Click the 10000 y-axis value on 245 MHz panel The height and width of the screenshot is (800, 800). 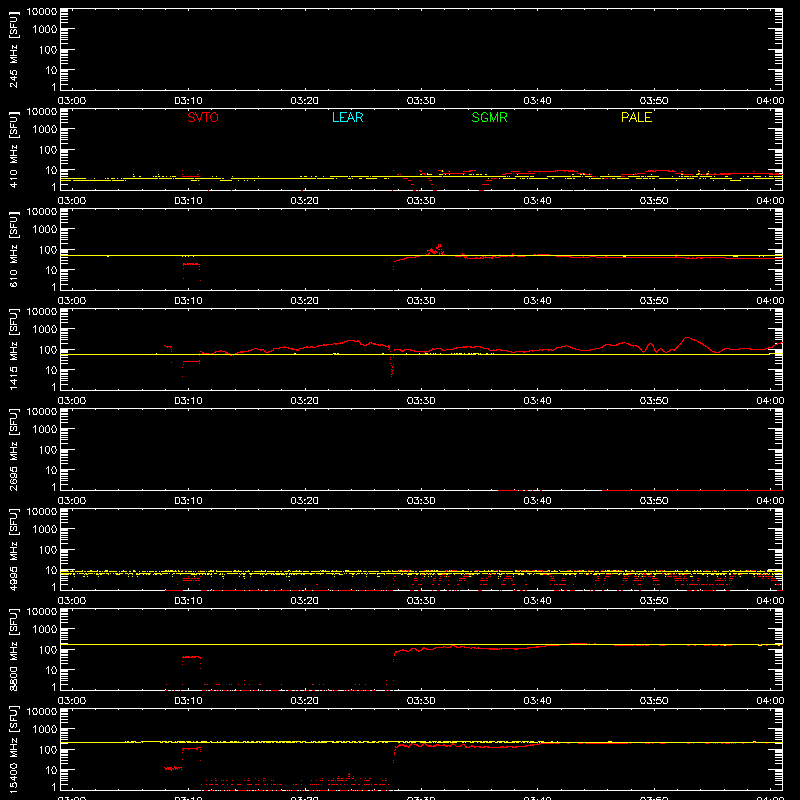[42, 12]
